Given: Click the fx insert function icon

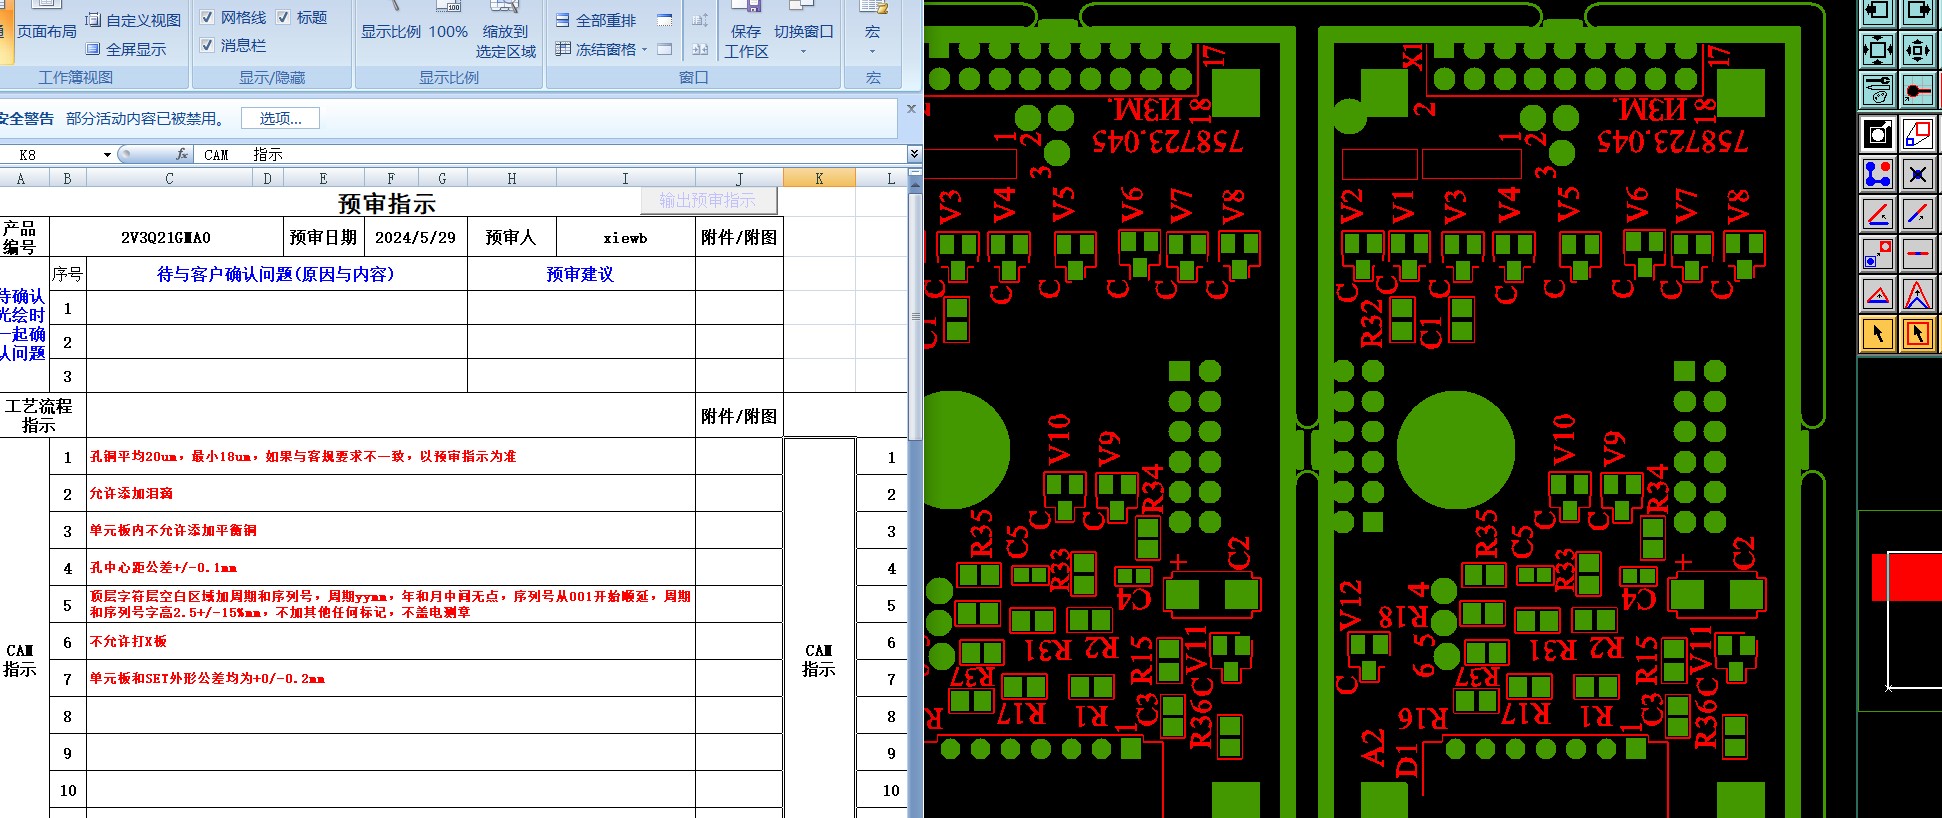Looking at the screenshot, I should coord(182,154).
